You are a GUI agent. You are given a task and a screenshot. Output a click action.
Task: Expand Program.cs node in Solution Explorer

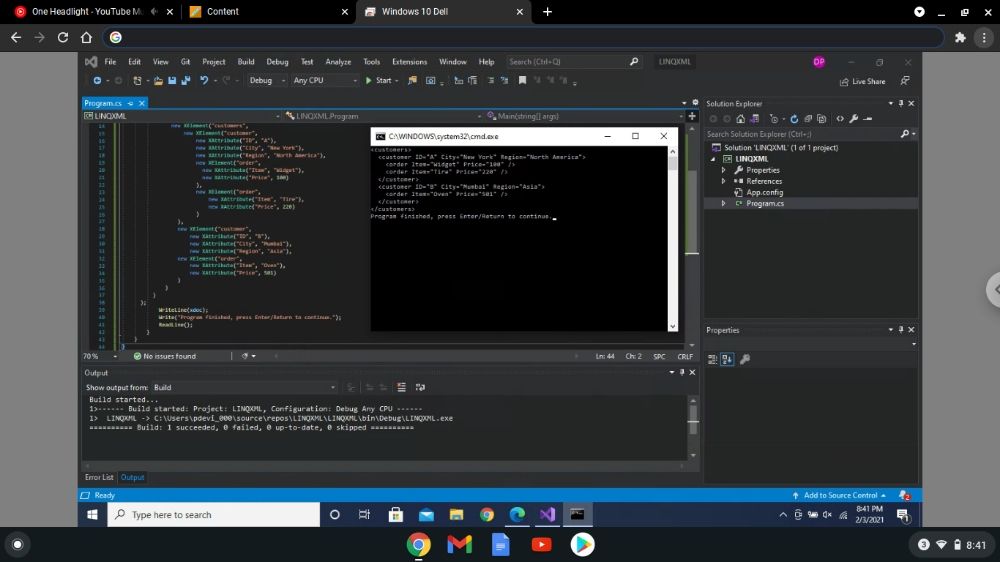(x=723, y=203)
